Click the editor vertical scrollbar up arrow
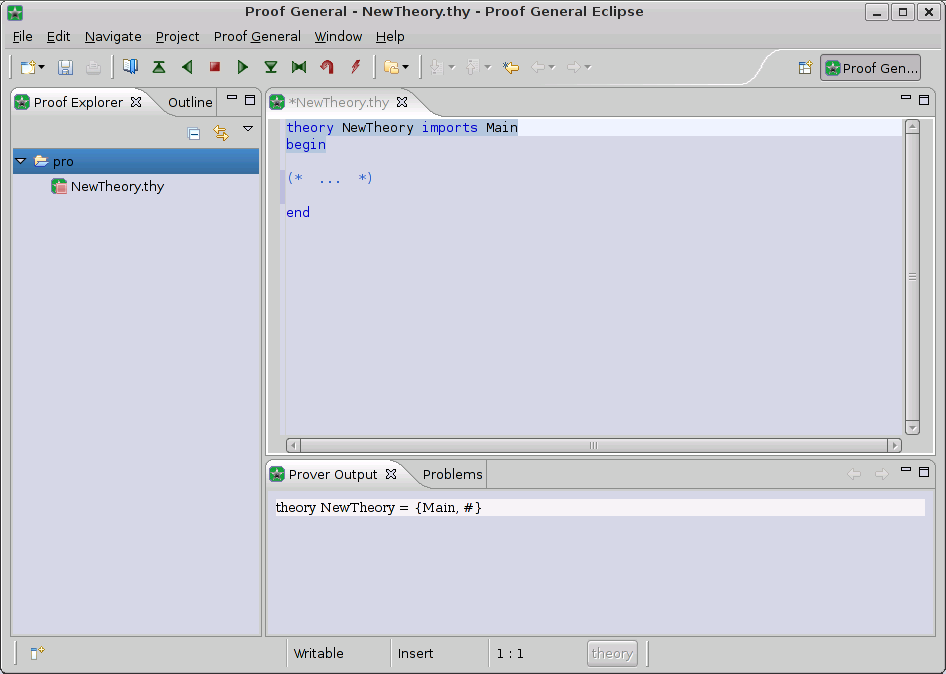Screen dimensions: 946x674 coord(912,127)
